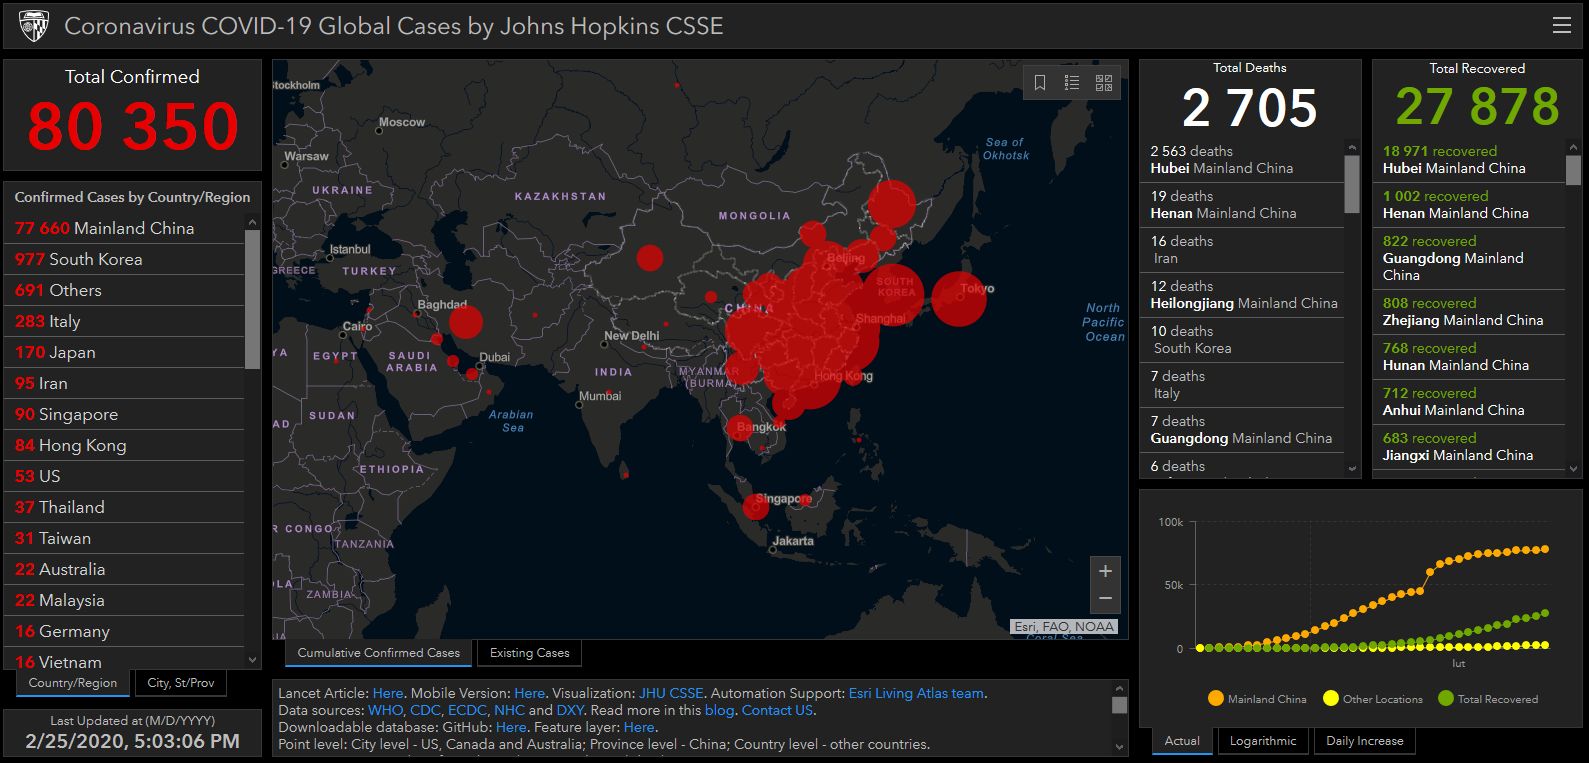Open the basemap gallery grid icon
The height and width of the screenshot is (763, 1589).
click(1104, 83)
